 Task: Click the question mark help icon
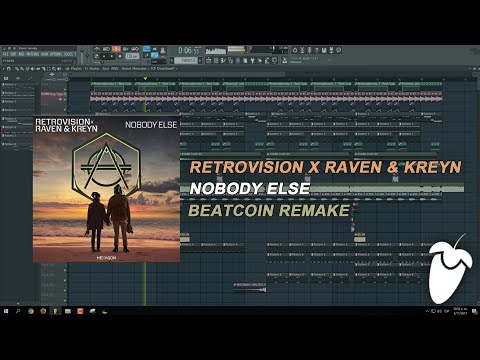(316, 50)
